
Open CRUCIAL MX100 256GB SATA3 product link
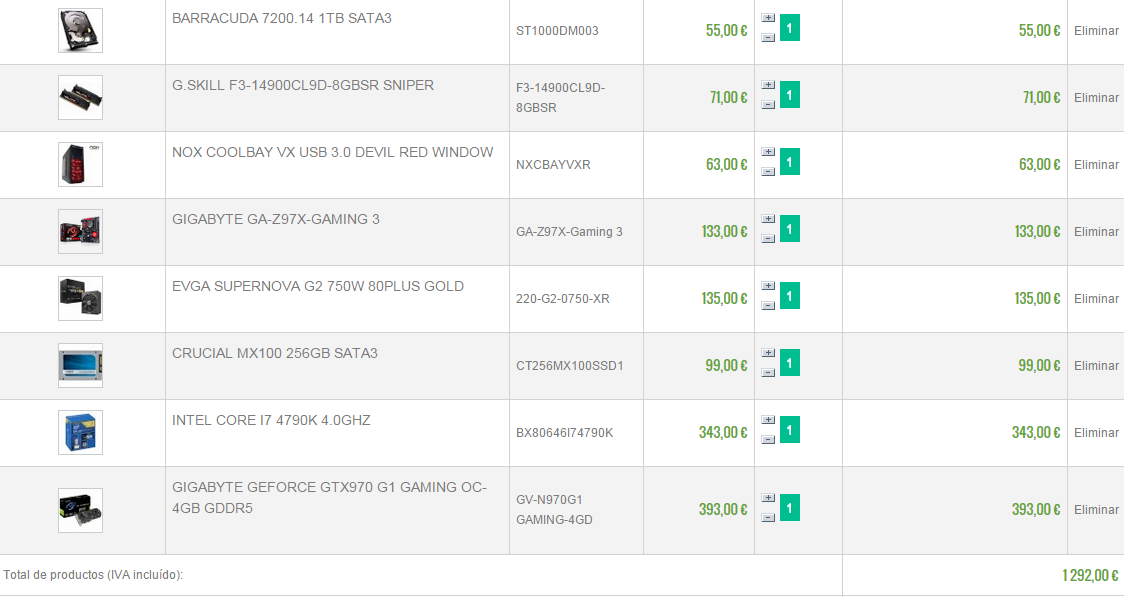[x=275, y=353]
